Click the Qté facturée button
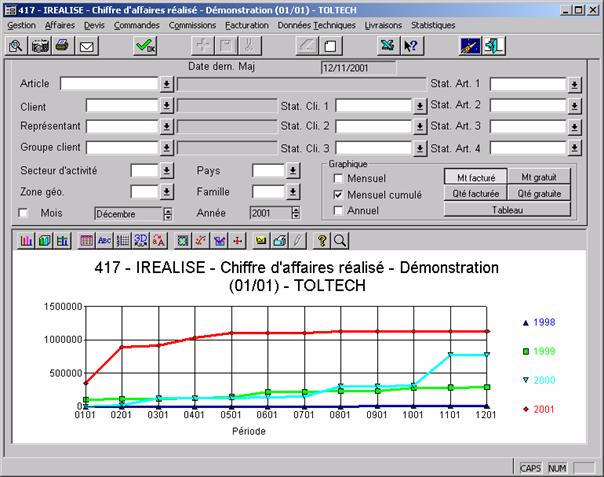Viewport: 604px width, 477px height. pyautogui.click(x=476, y=193)
